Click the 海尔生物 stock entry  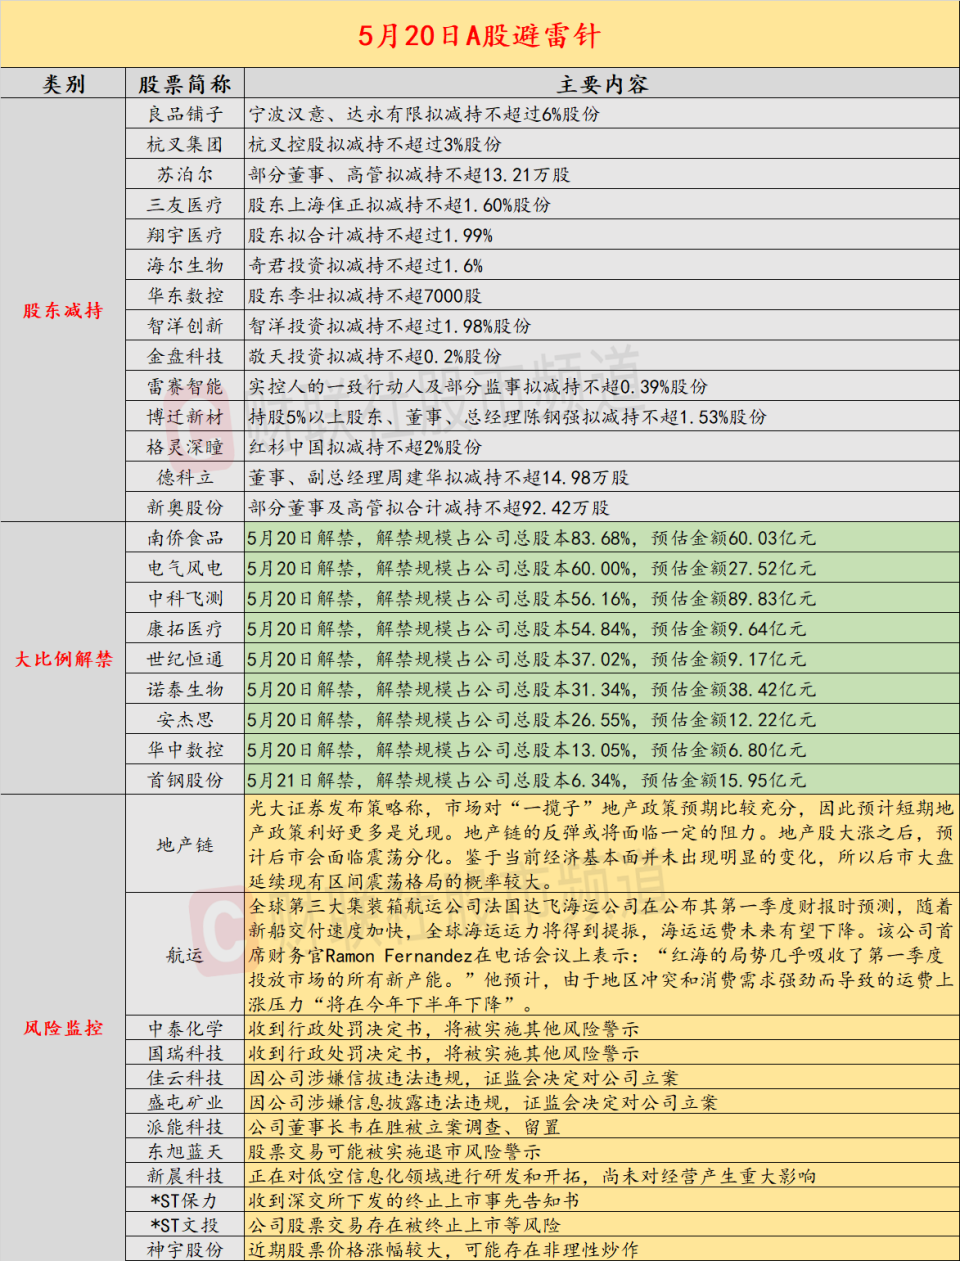click(x=185, y=266)
